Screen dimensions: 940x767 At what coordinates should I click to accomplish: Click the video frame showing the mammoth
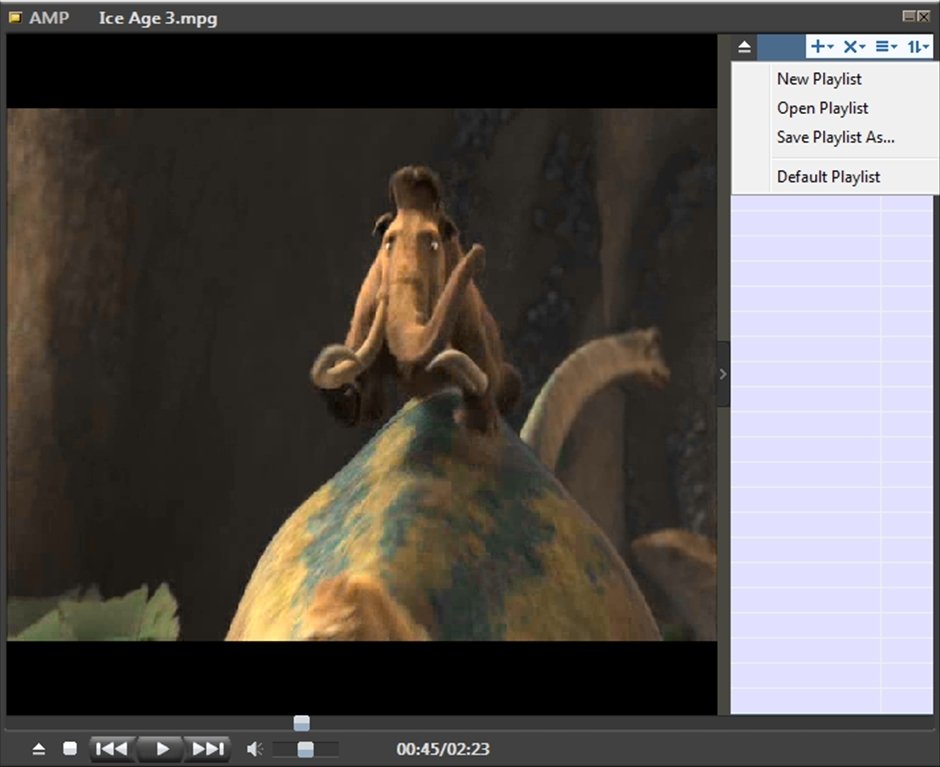tap(362, 374)
